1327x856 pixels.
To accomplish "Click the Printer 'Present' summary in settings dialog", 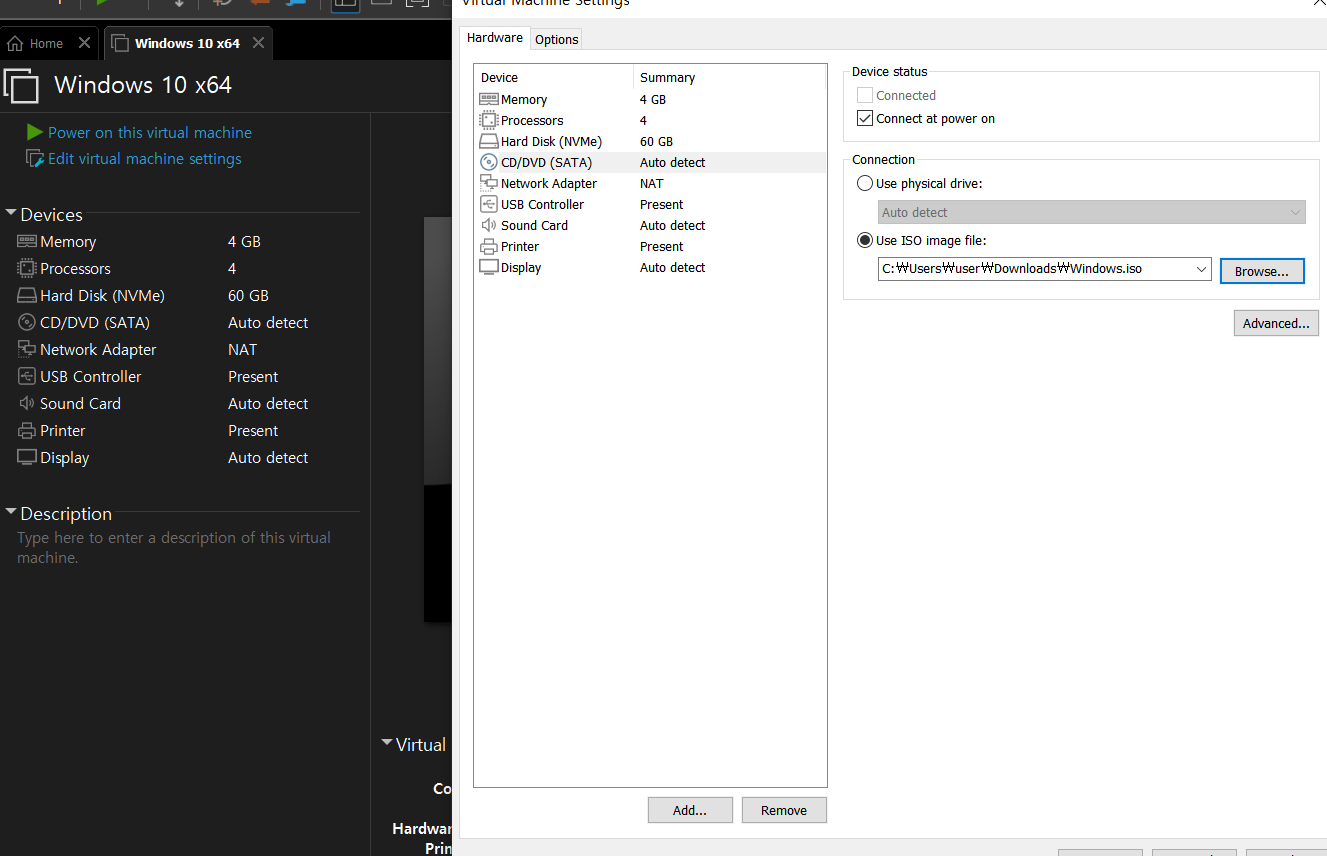I will (x=662, y=246).
